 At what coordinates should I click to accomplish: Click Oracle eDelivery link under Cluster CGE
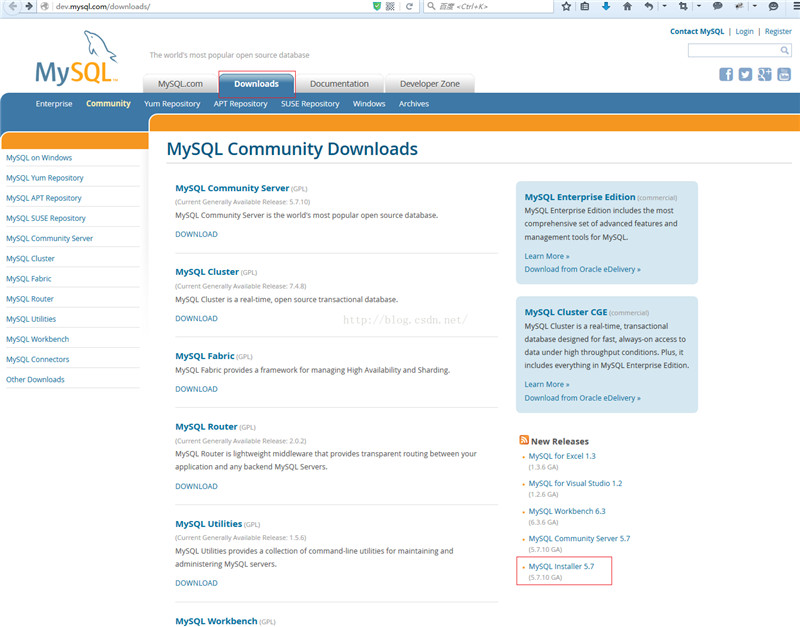coord(583,398)
